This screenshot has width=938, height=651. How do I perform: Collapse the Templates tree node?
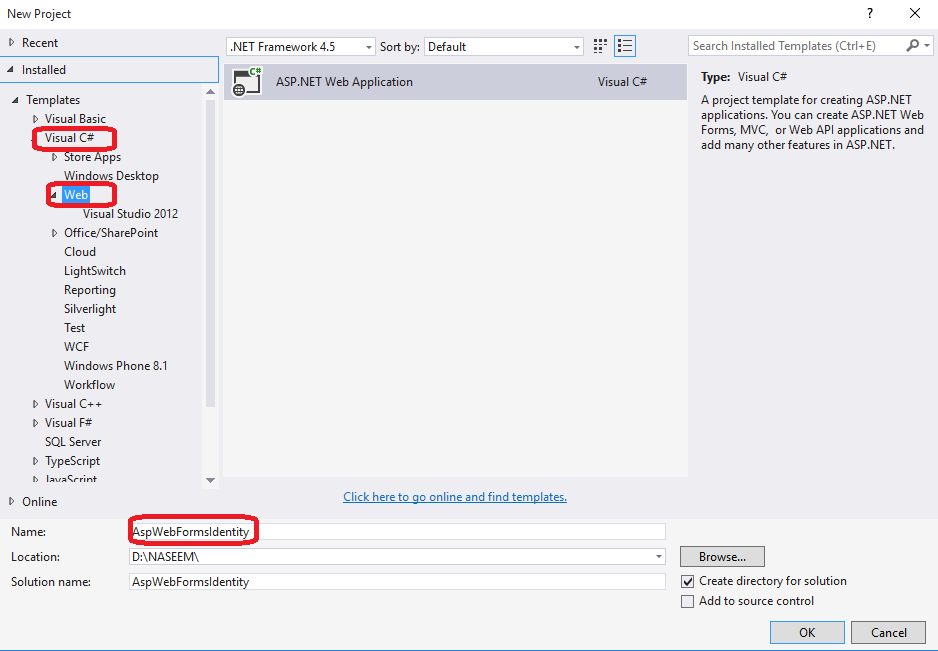tap(16, 100)
